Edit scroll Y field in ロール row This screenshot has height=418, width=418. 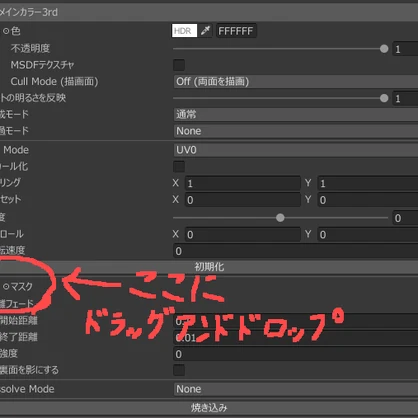pyautogui.click(x=368, y=234)
